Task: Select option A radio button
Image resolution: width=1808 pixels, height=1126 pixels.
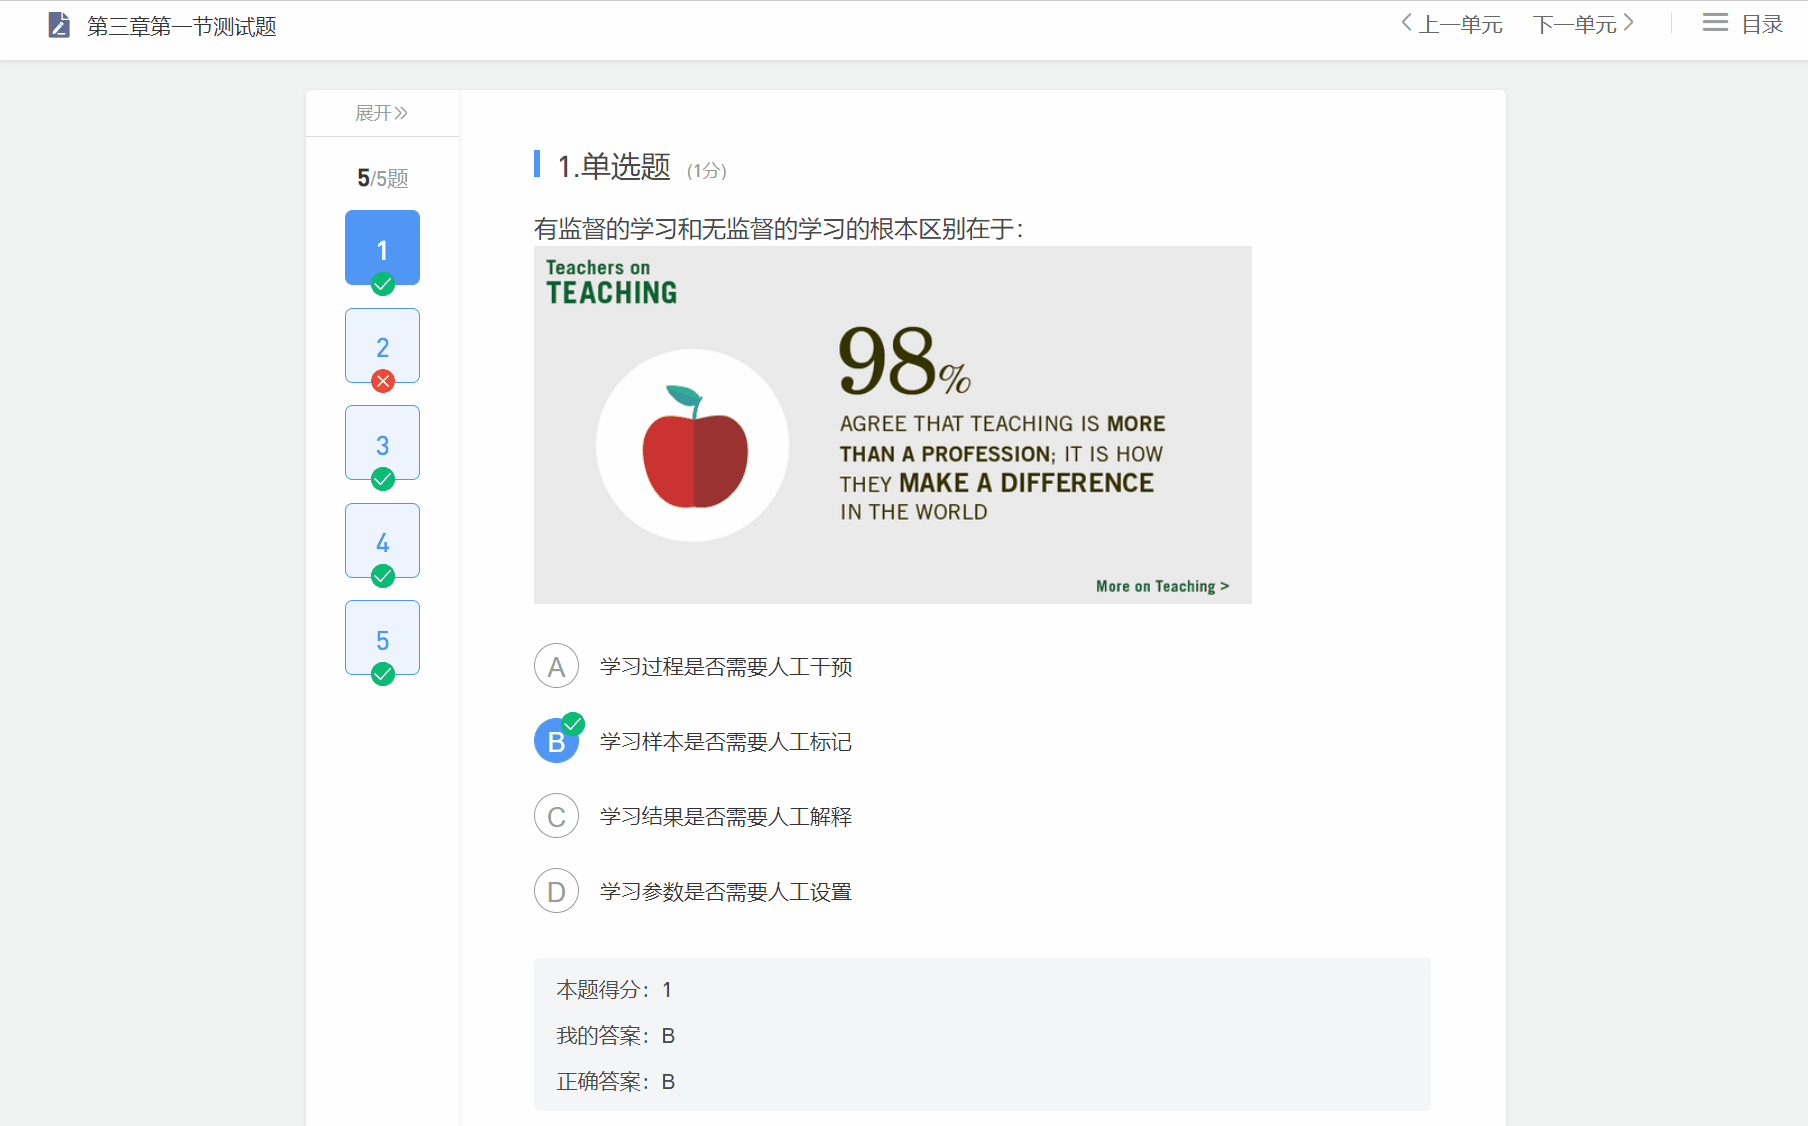Action: click(x=556, y=666)
